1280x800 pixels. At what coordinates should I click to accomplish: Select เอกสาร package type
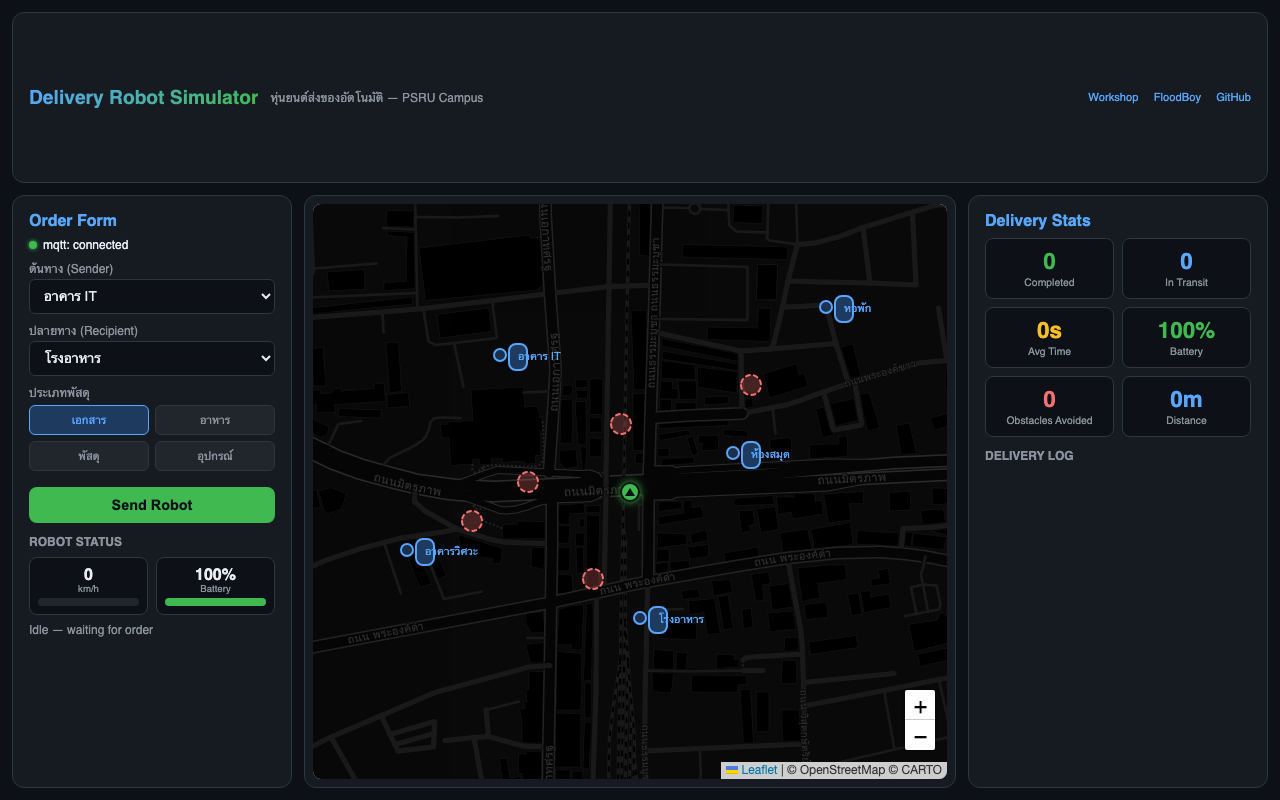[89, 420]
